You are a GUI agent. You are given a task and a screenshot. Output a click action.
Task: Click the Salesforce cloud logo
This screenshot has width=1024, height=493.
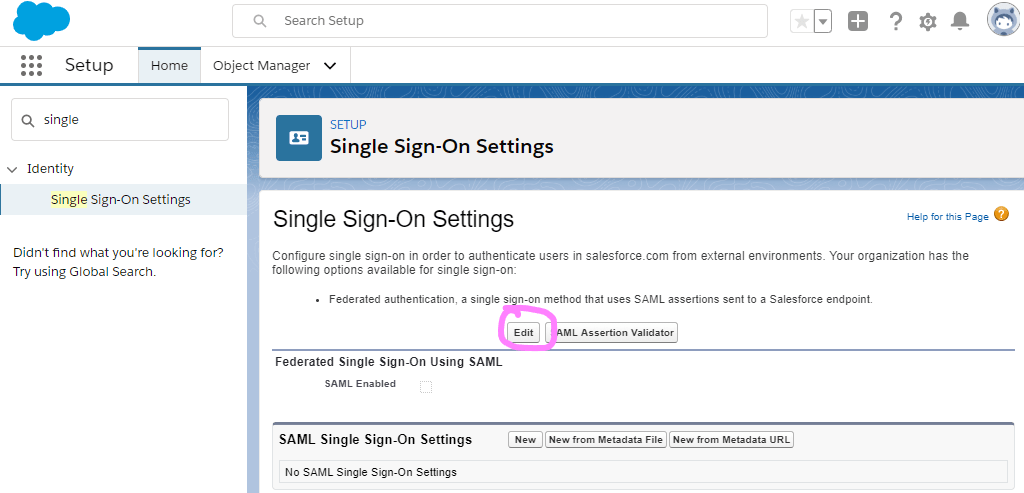point(41,21)
